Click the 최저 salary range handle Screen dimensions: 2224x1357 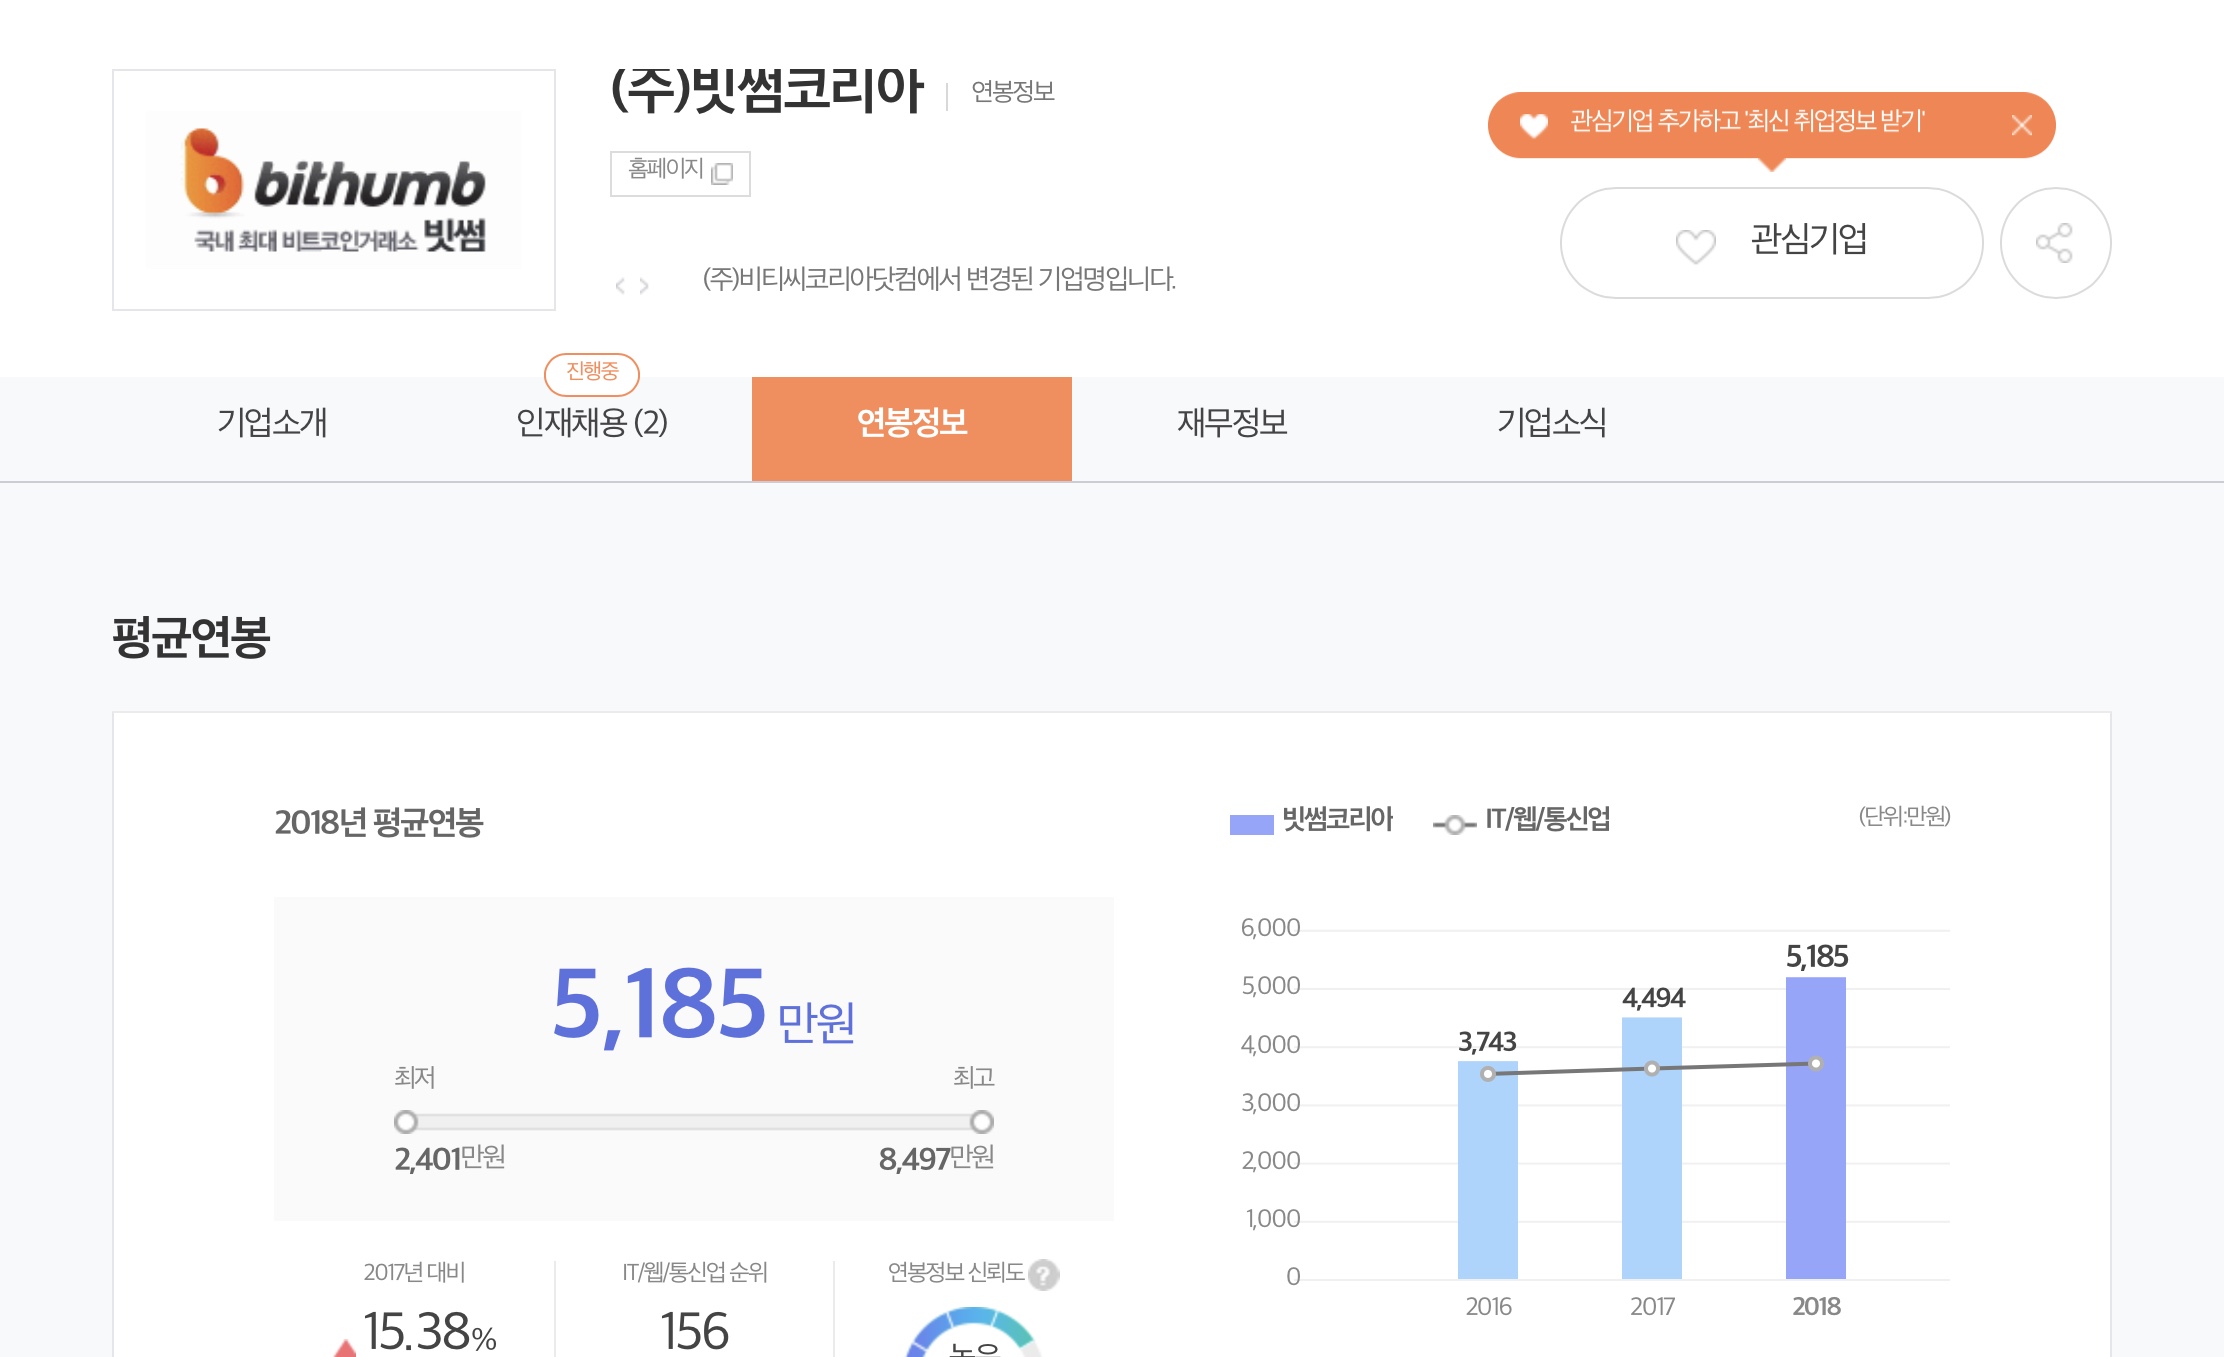406,1121
